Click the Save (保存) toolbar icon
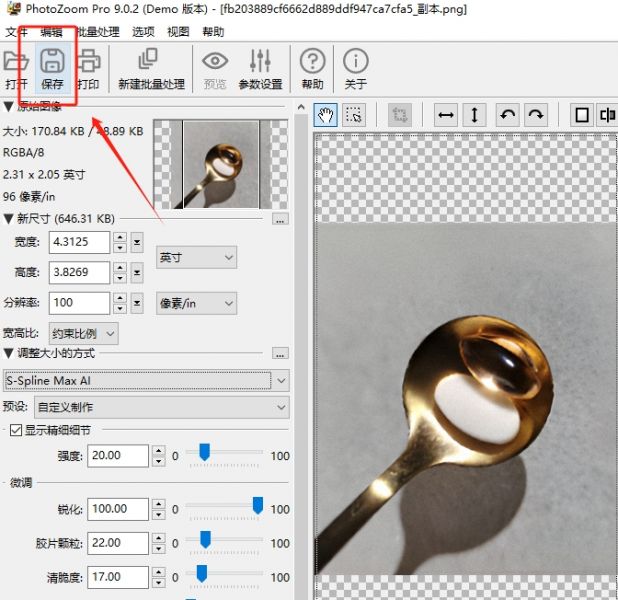 click(x=52, y=69)
